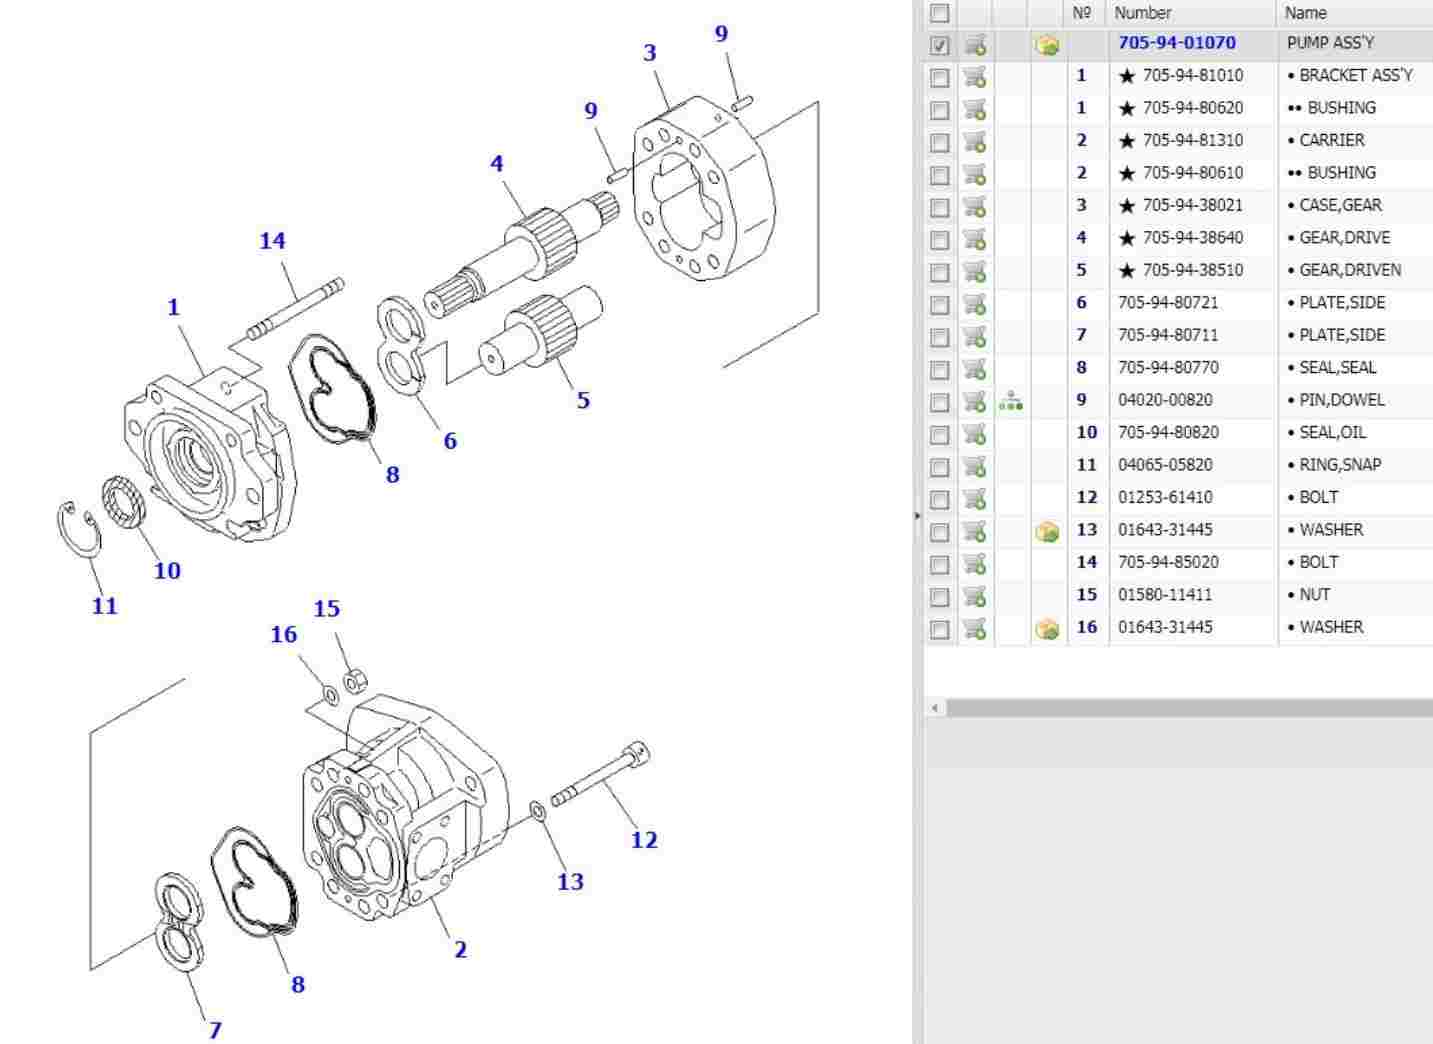The width and height of the screenshot is (1433, 1044).
Task: Check the GEAR,DRIVE row checkbox
Action: (x=939, y=240)
